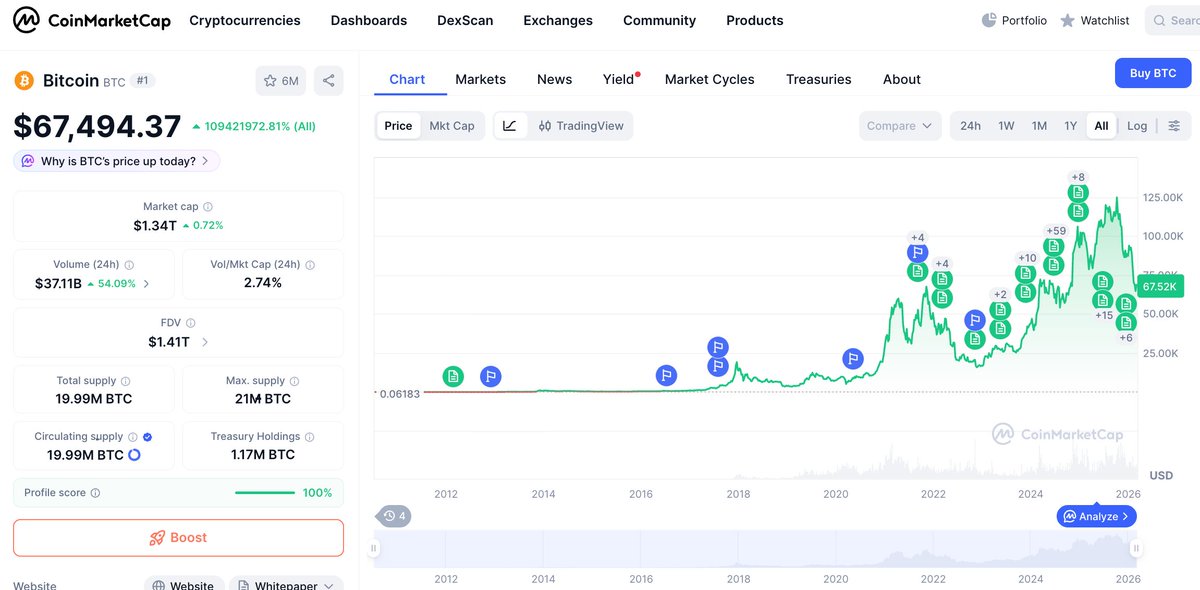Viewport: 1200px width, 590px height.
Task: Set chart range to 24h
Action: (x=971, y=126)
